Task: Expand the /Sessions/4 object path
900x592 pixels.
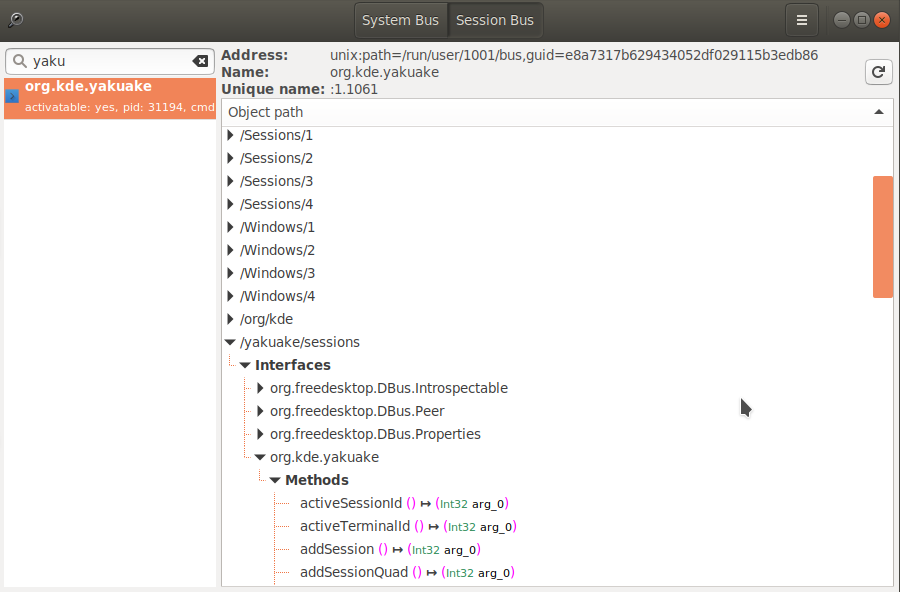Action: pyautogui.click(x=230, y=204)
